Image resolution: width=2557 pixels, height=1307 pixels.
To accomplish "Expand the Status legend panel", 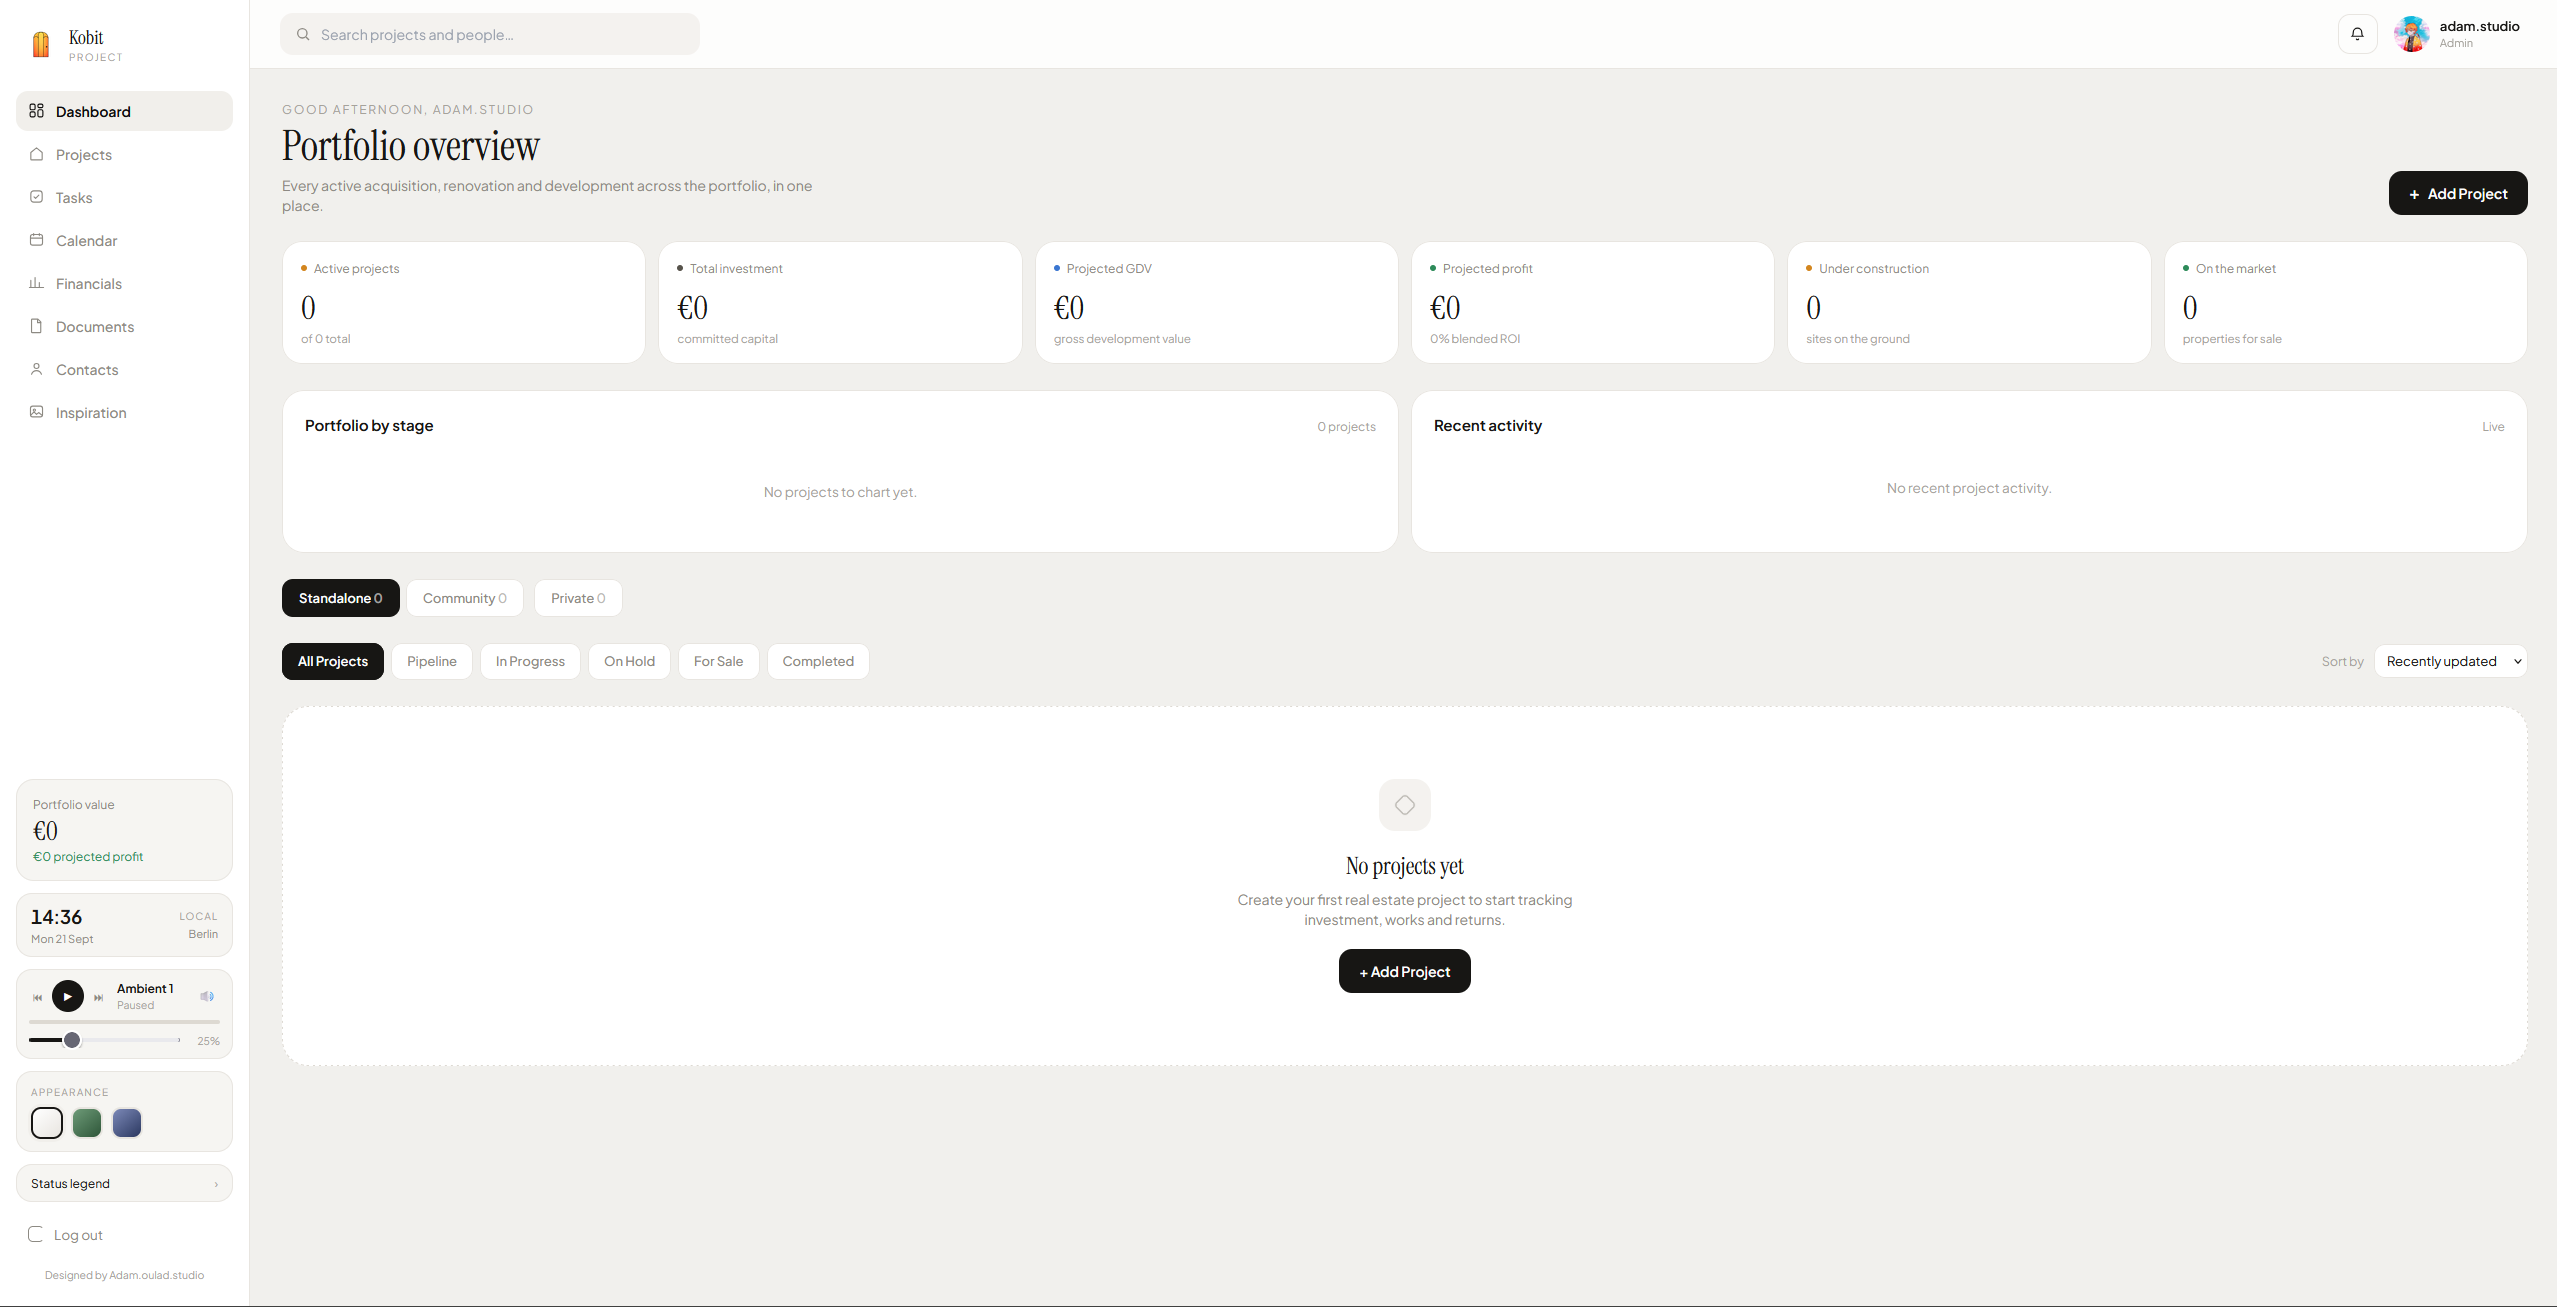I will point(124,1183).
